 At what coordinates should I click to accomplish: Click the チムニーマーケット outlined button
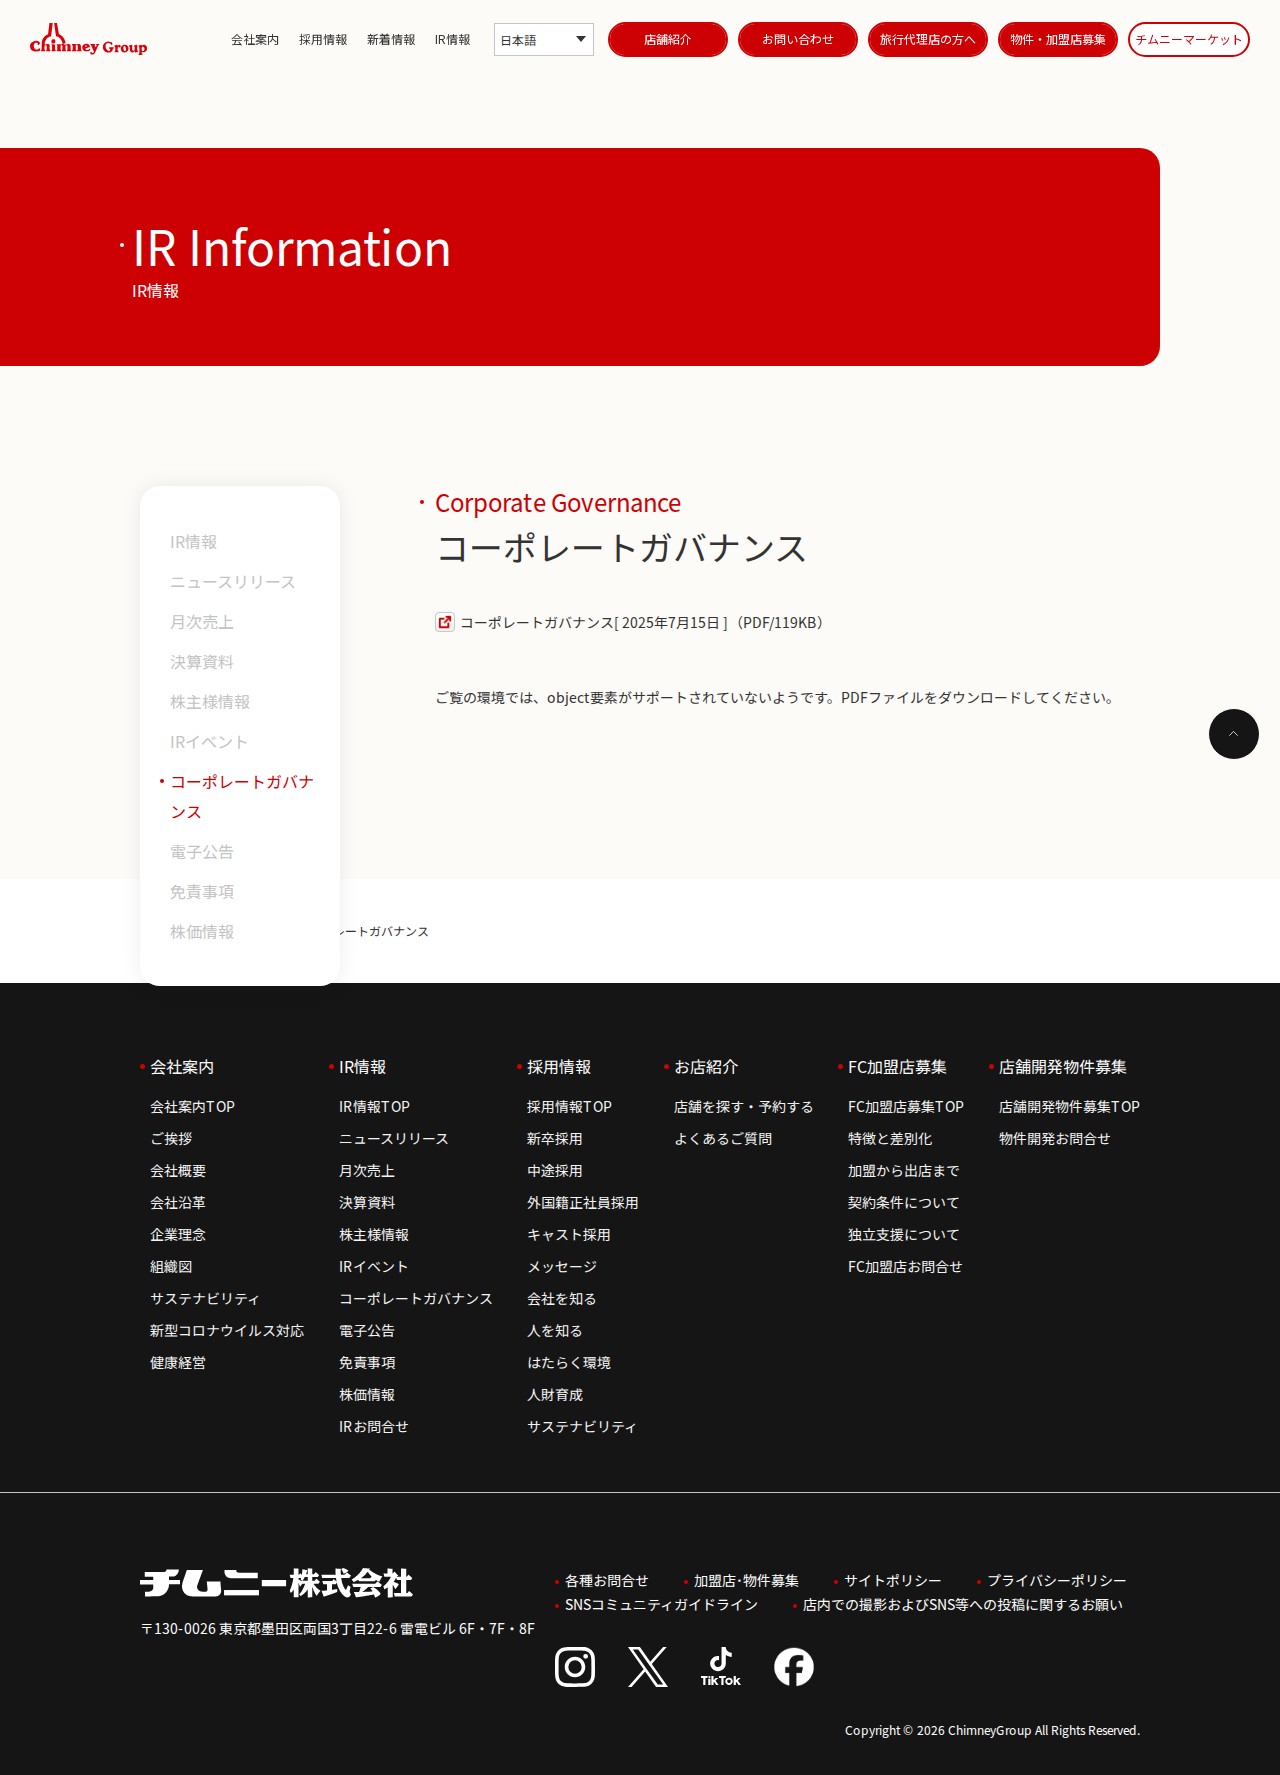point(1189,40)
